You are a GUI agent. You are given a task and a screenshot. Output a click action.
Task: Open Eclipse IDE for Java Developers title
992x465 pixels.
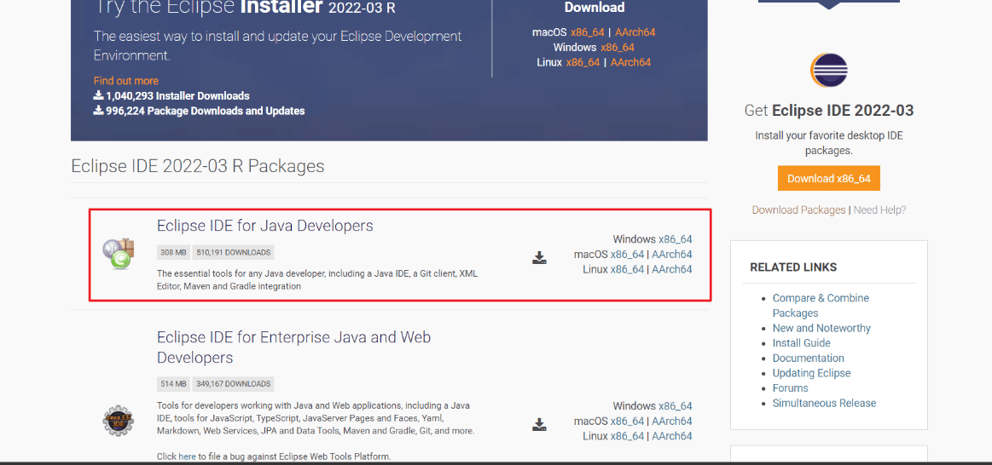pyautogui.click(x=265, y=225)
